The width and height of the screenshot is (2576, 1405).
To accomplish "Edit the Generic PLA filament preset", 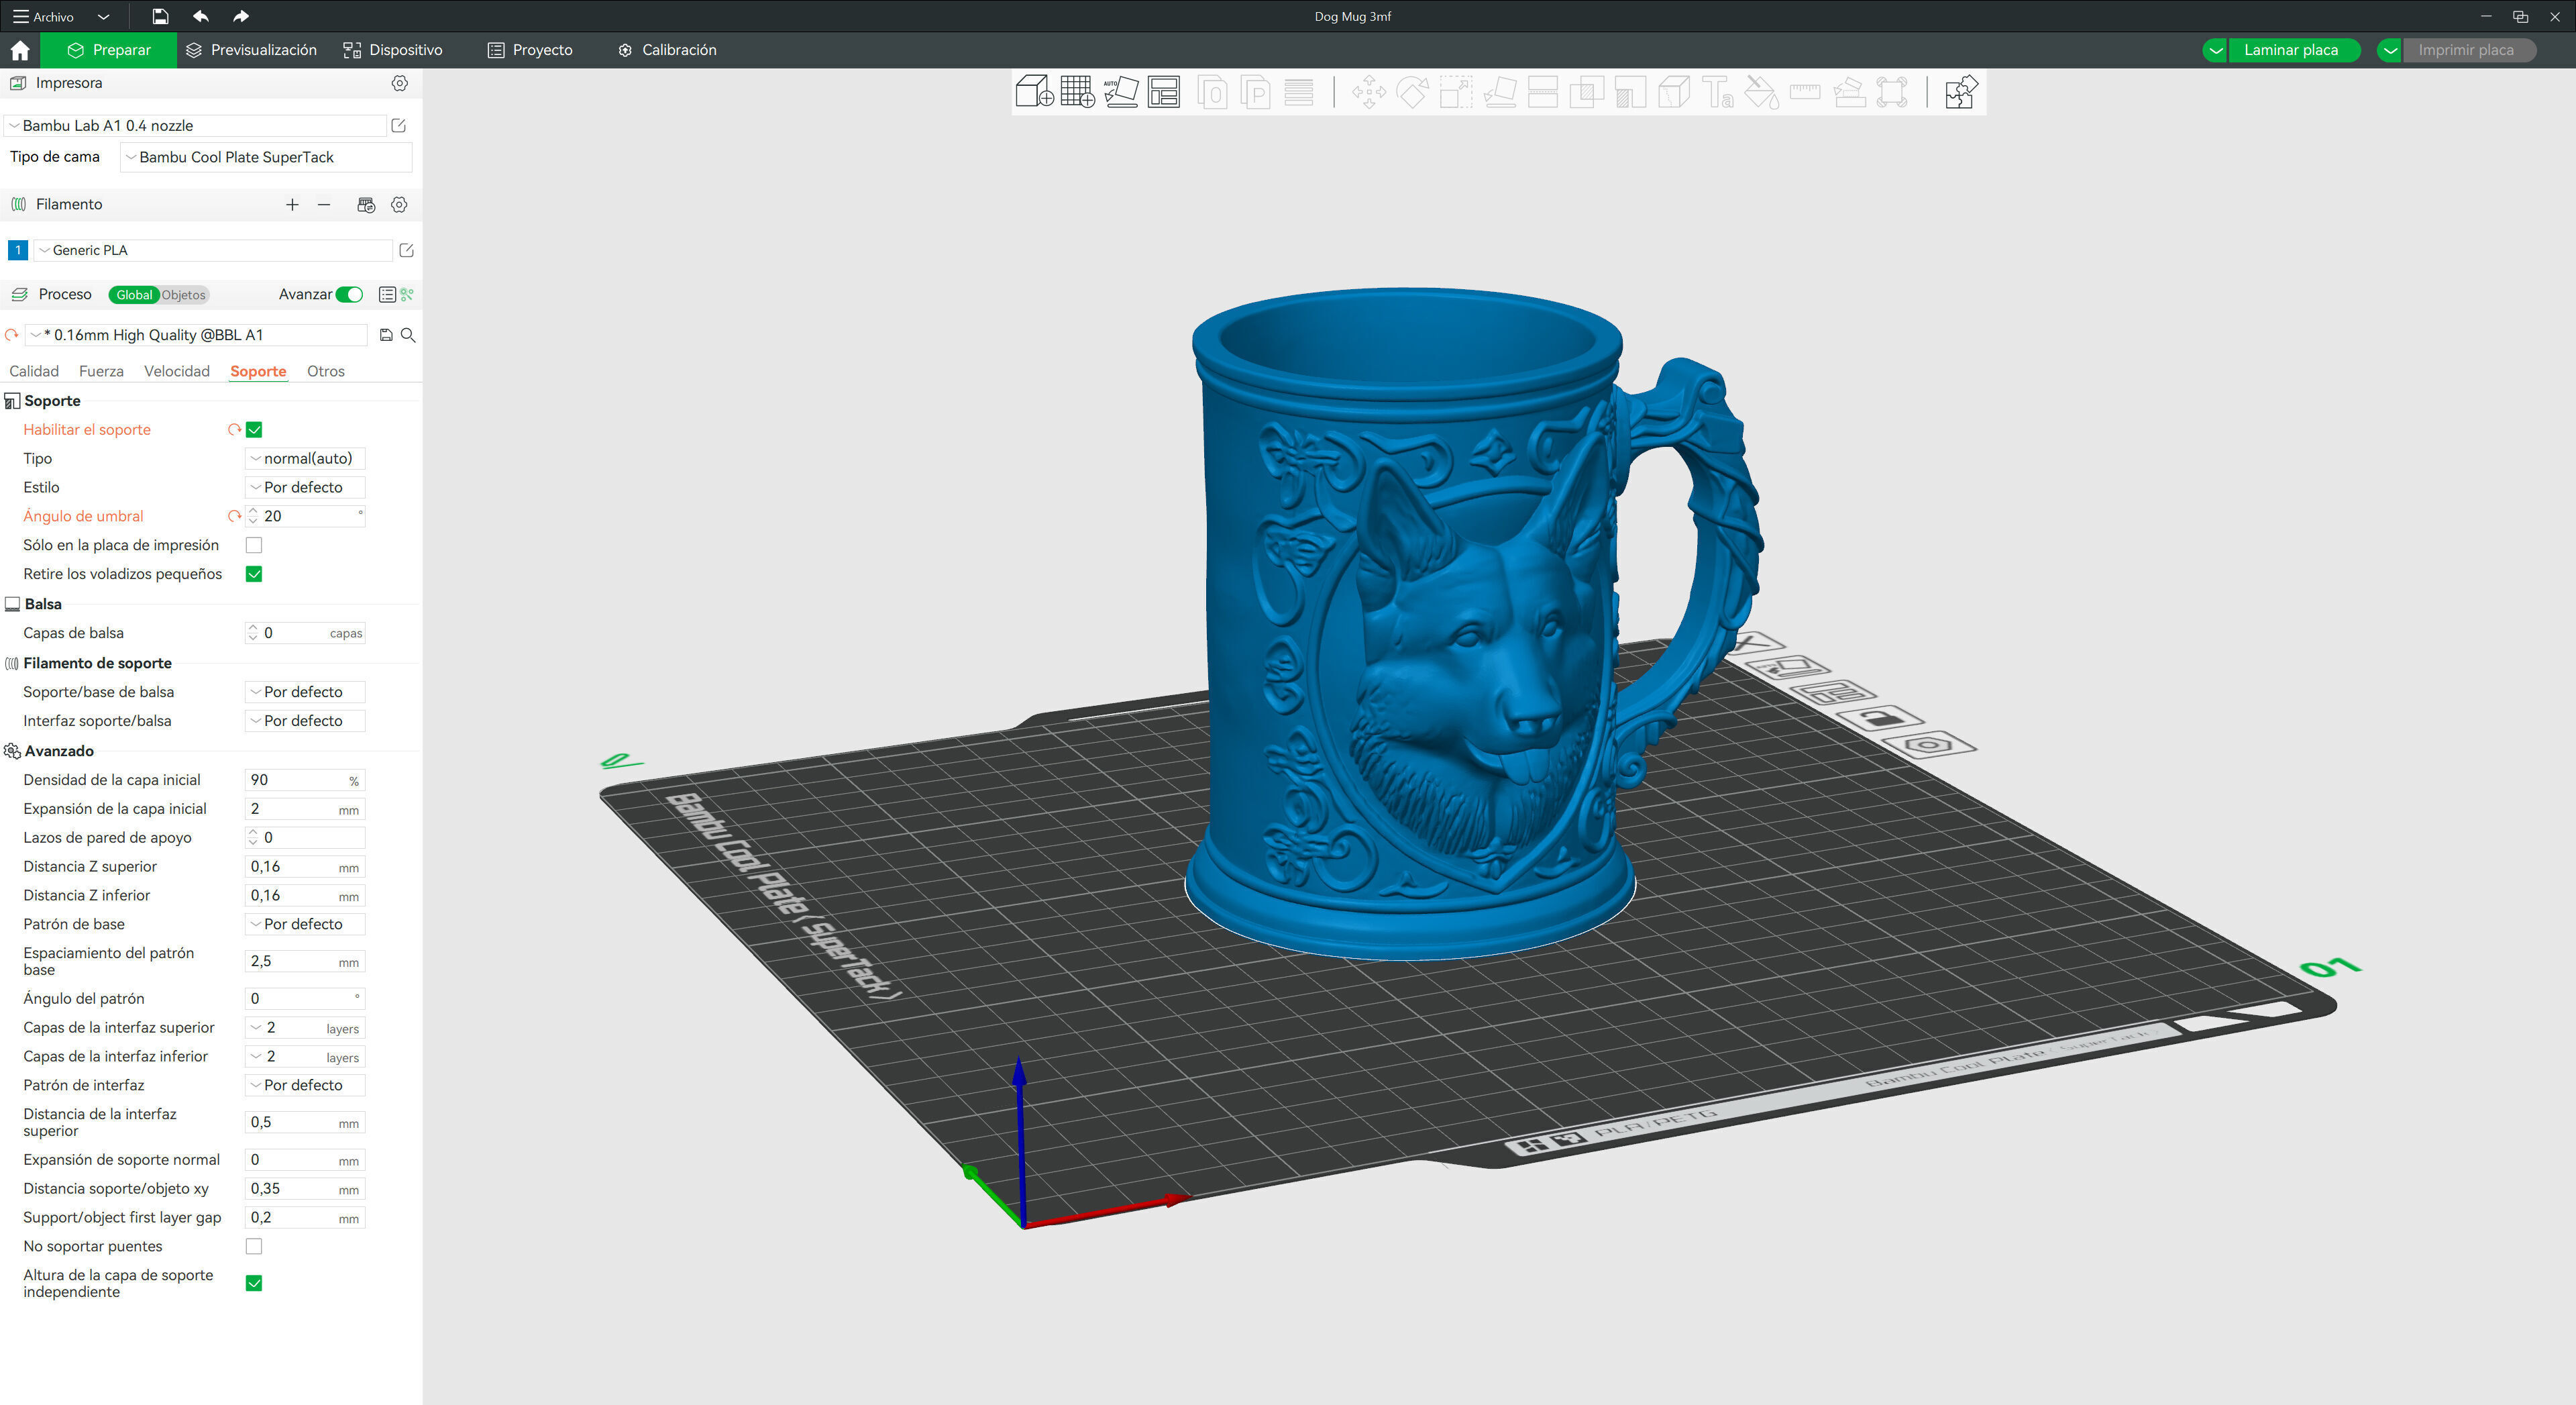I will (x=407, y=250).
